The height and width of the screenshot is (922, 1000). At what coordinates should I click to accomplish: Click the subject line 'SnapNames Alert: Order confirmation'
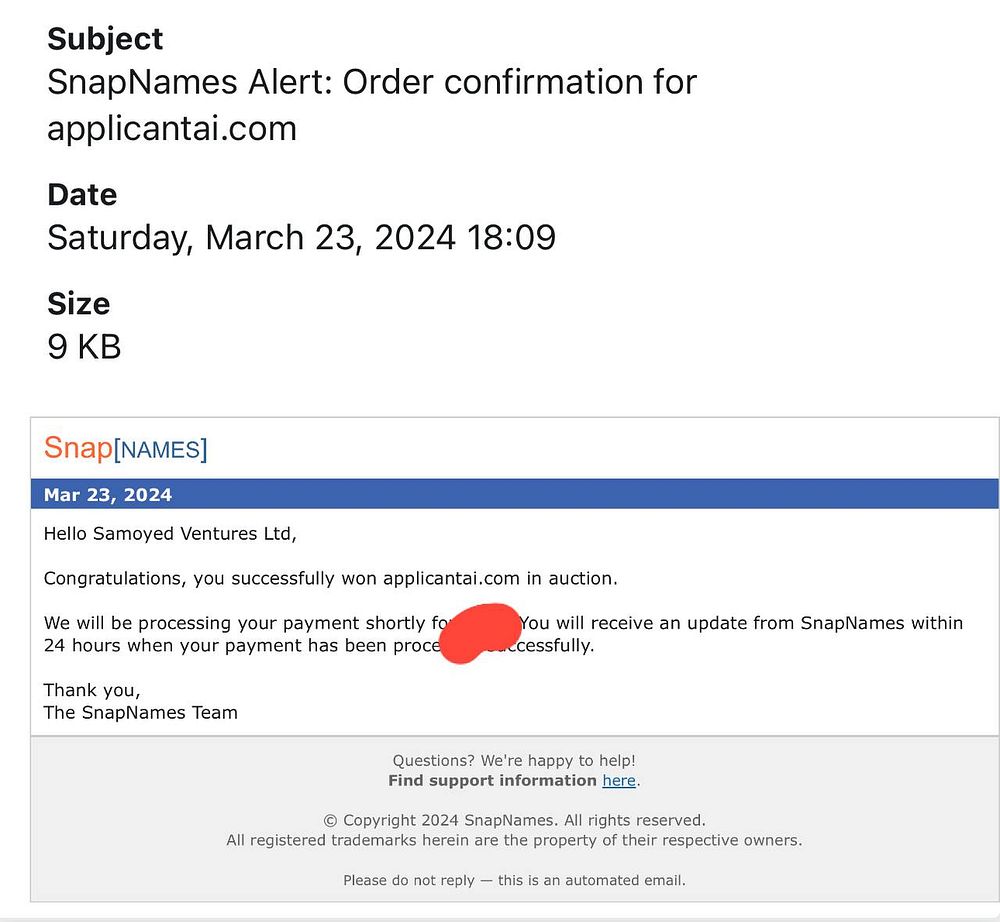372,82
